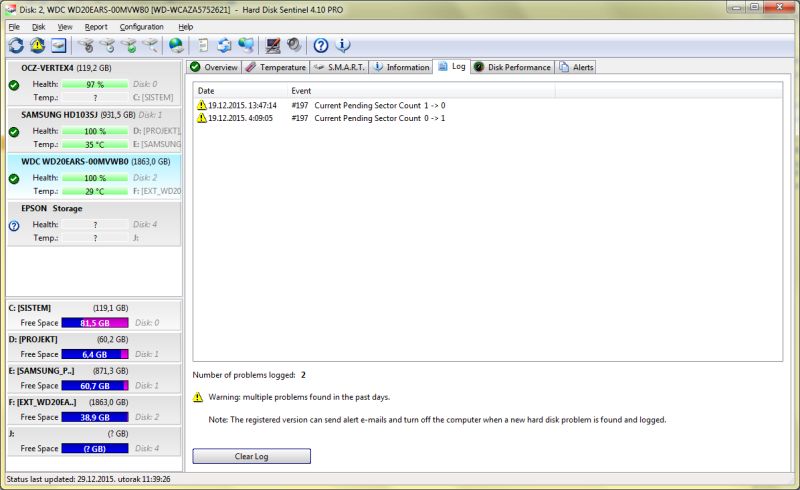Click the network computers globe icon

point(246,45)
